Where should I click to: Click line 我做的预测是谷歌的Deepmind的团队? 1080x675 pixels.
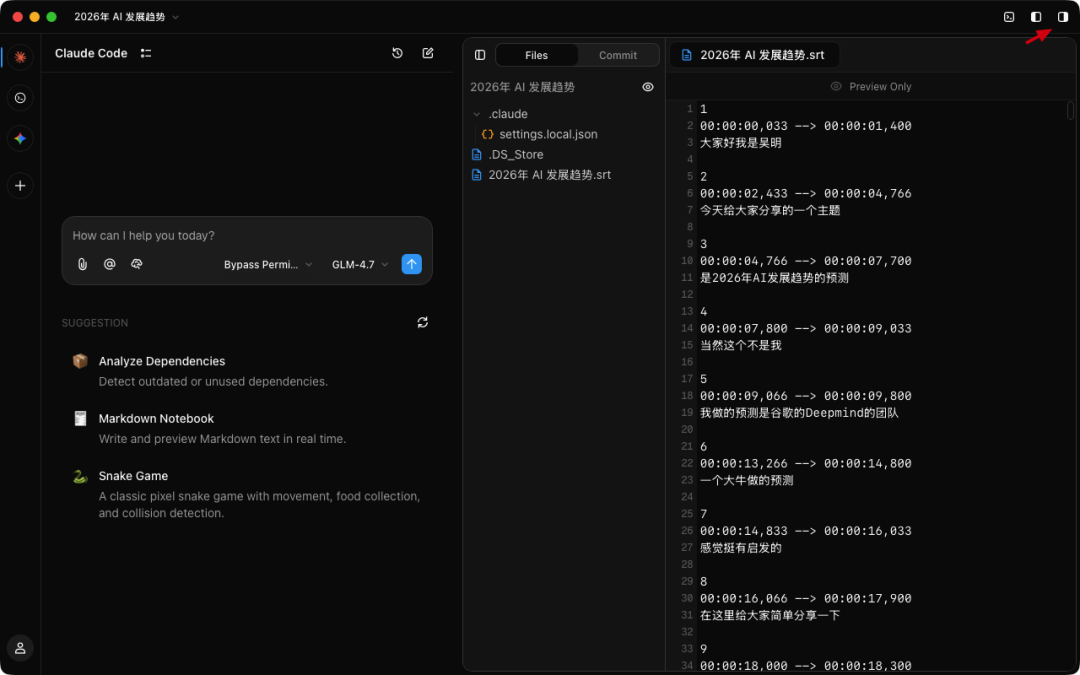799,413
